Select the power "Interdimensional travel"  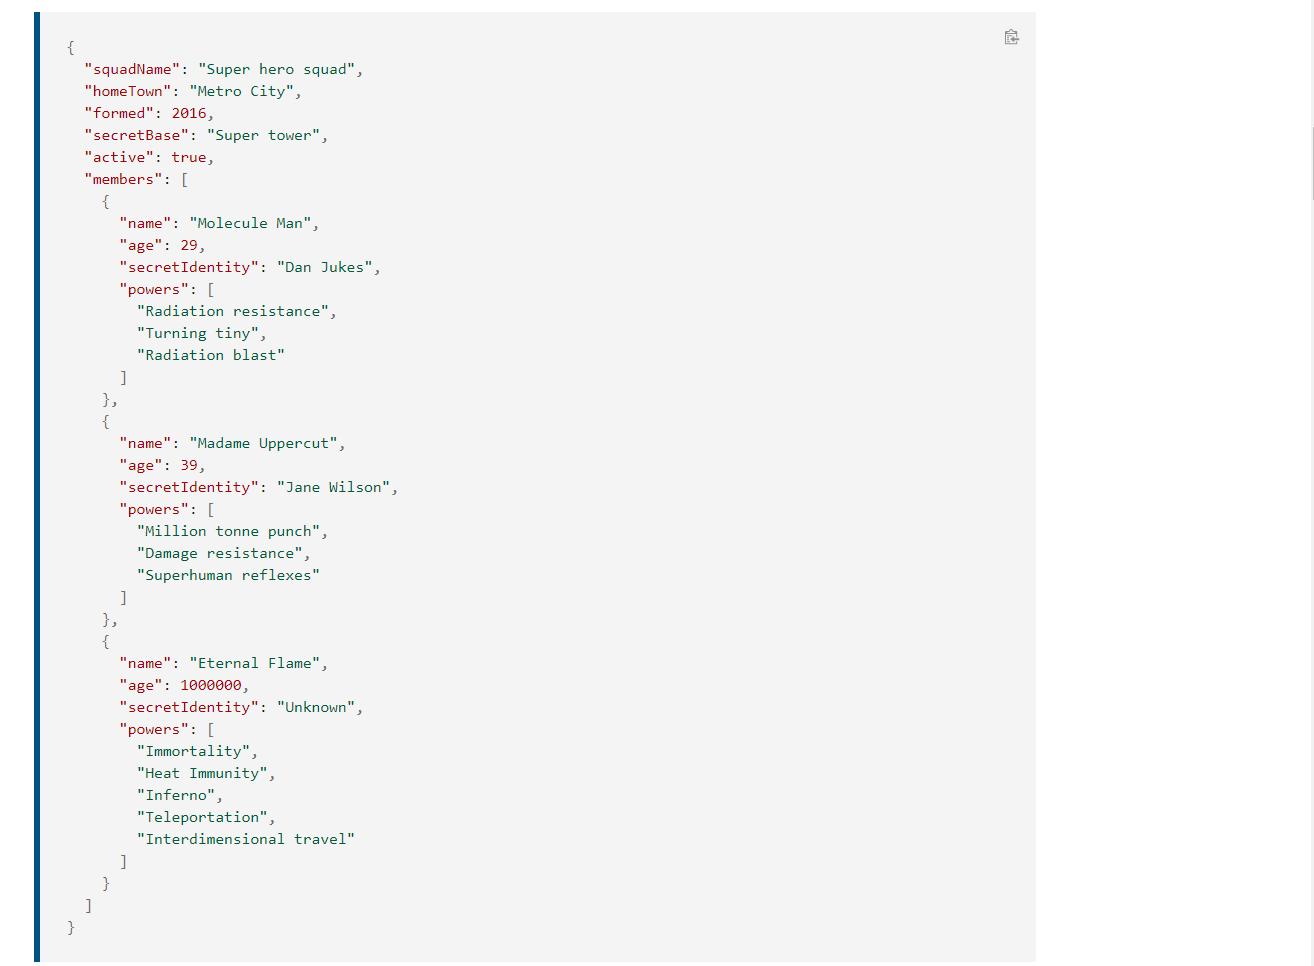coord(246,839)
